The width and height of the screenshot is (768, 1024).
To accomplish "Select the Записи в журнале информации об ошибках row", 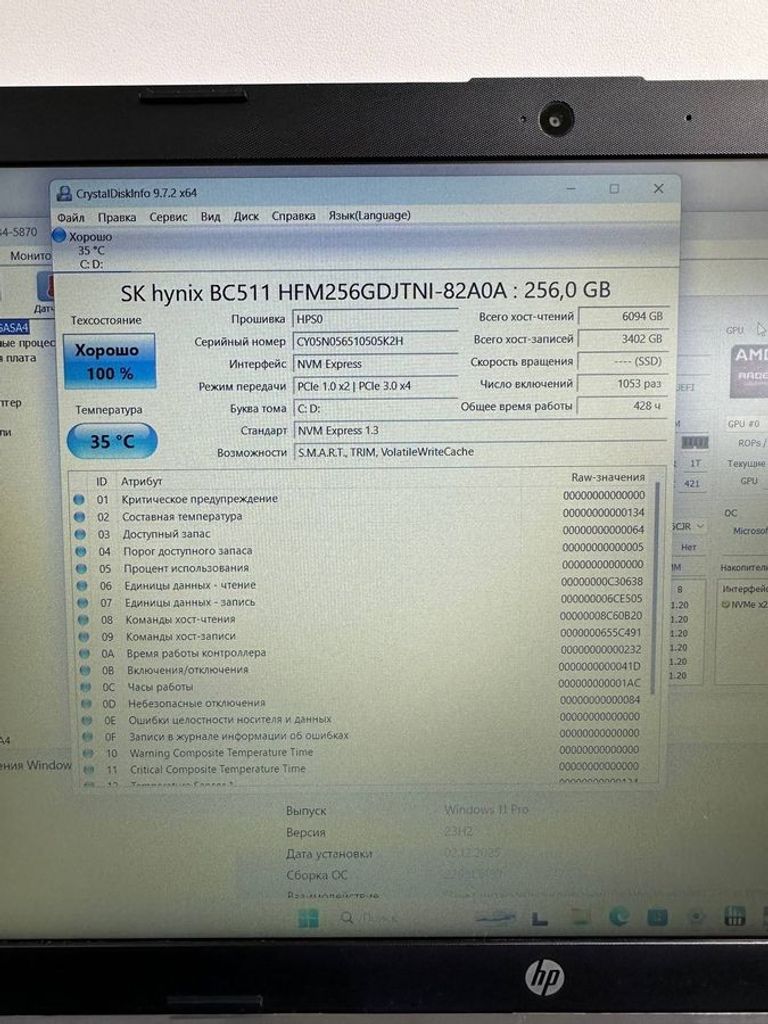I will click(x=362, y=735).
